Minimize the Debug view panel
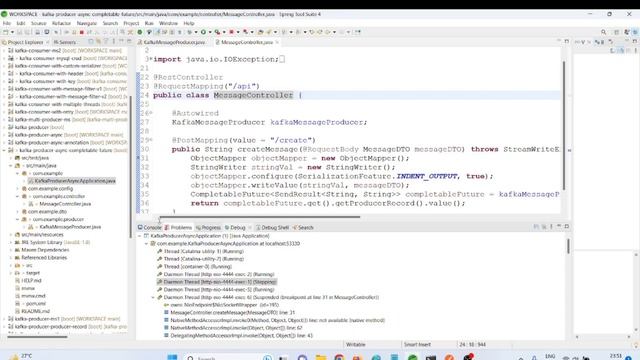Screen dimensions: 640x360 559,226
